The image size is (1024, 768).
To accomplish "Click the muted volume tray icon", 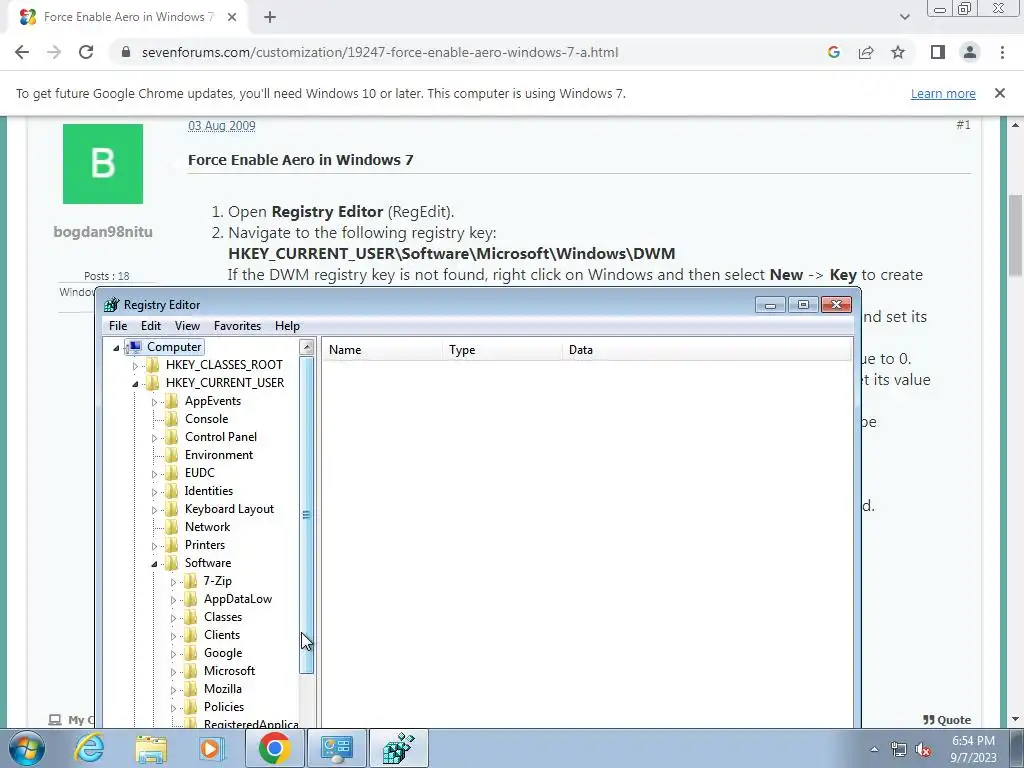I will (x=923, y=750).
